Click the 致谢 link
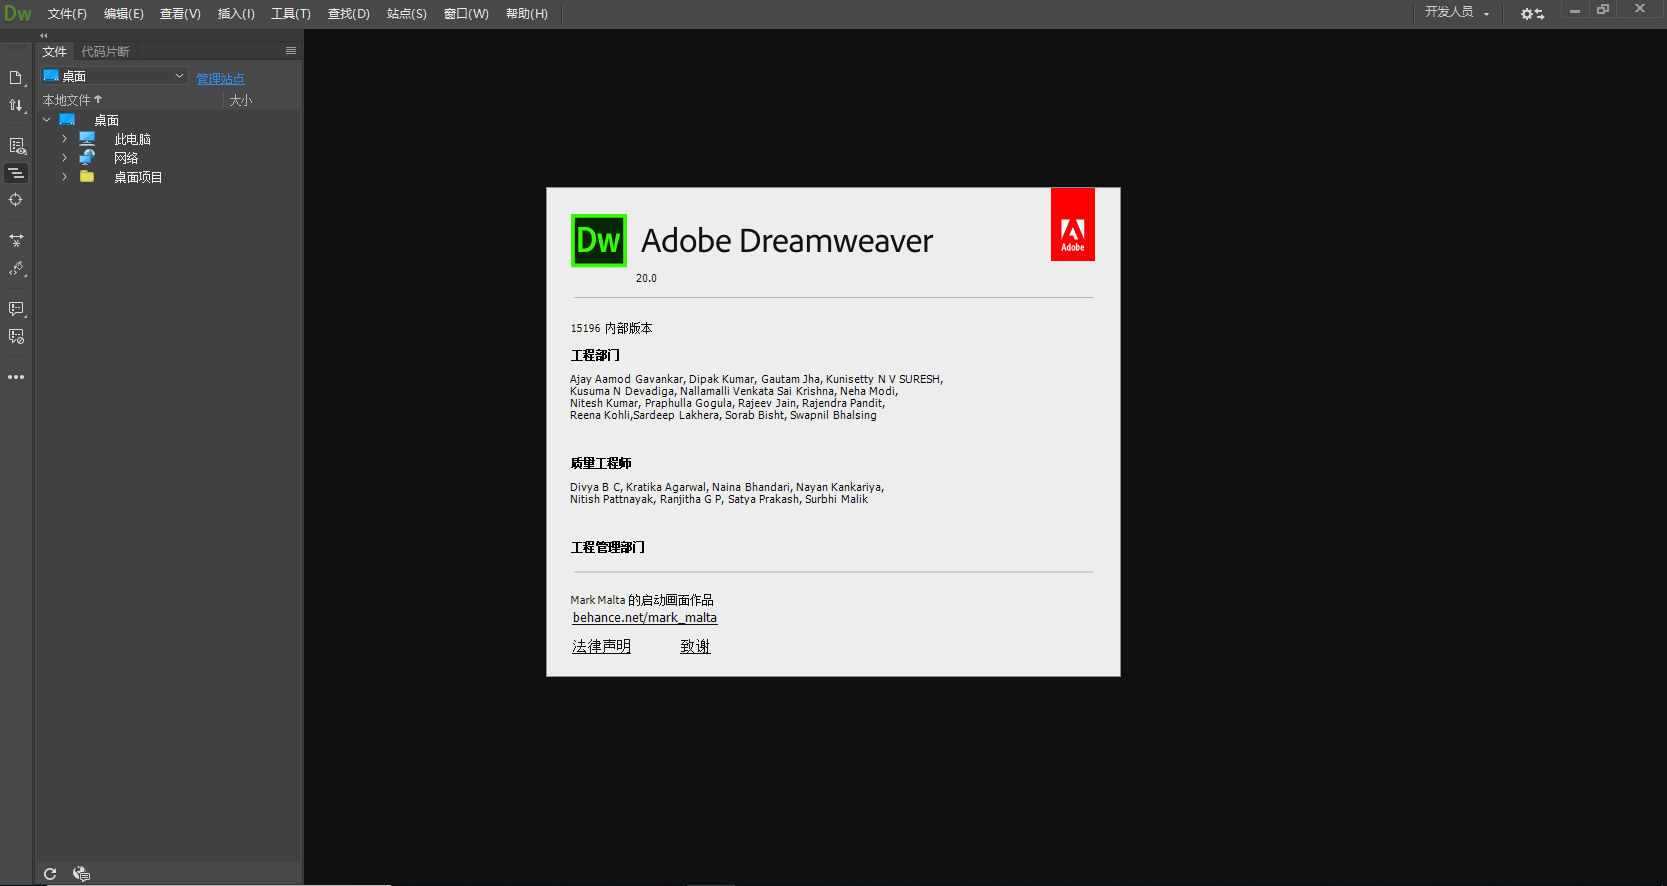 pos(695,647)
